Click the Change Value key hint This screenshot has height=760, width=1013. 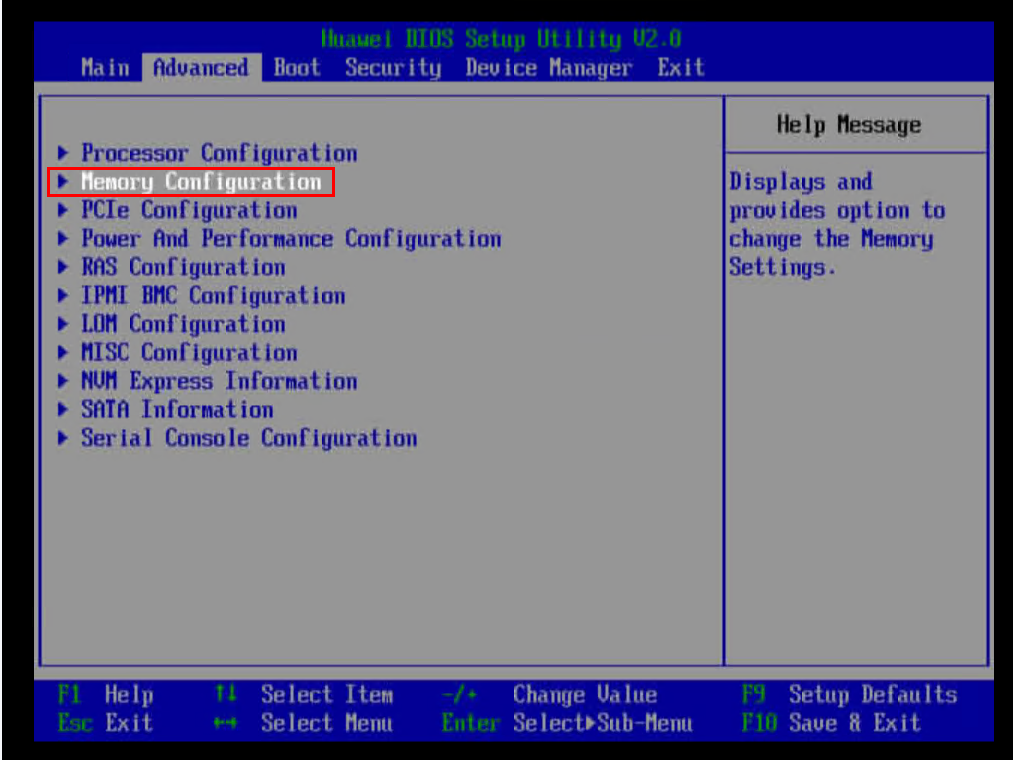(x=550, y=695)
